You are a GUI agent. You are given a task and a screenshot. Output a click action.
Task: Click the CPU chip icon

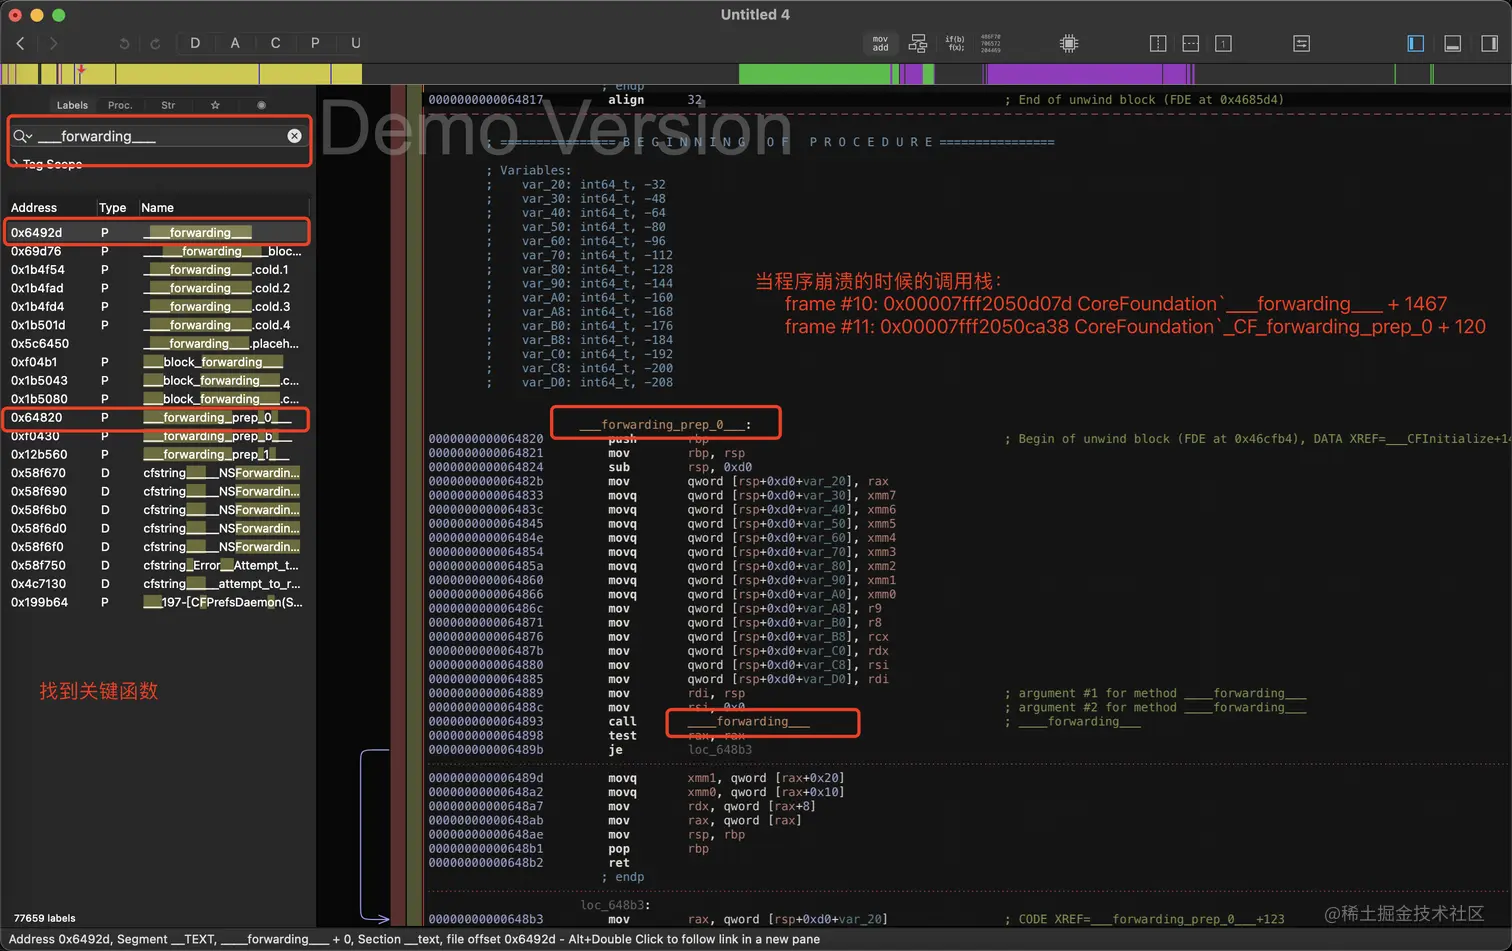point(1069,44)
